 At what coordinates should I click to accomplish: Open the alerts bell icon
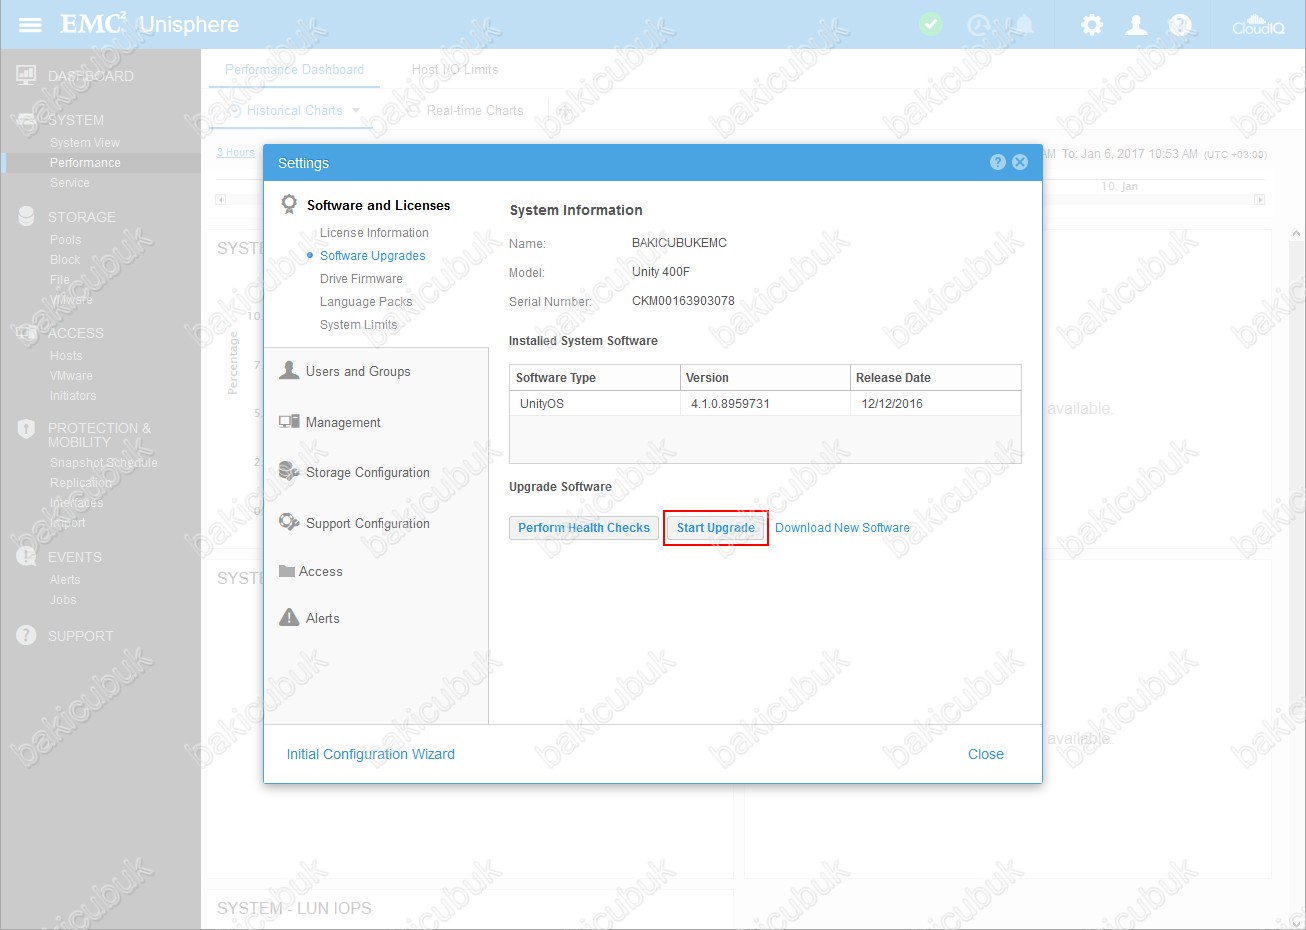[1024, 25]
